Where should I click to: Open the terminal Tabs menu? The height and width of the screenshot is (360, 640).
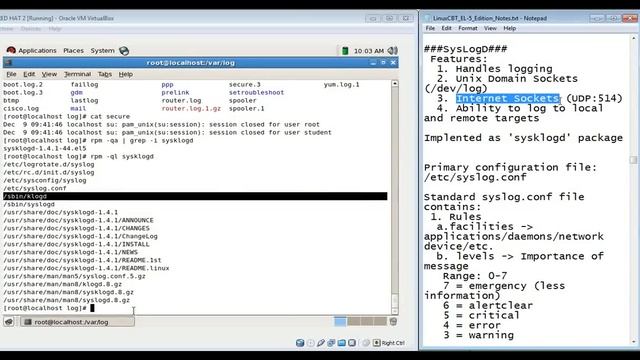(x=104, y=74)
